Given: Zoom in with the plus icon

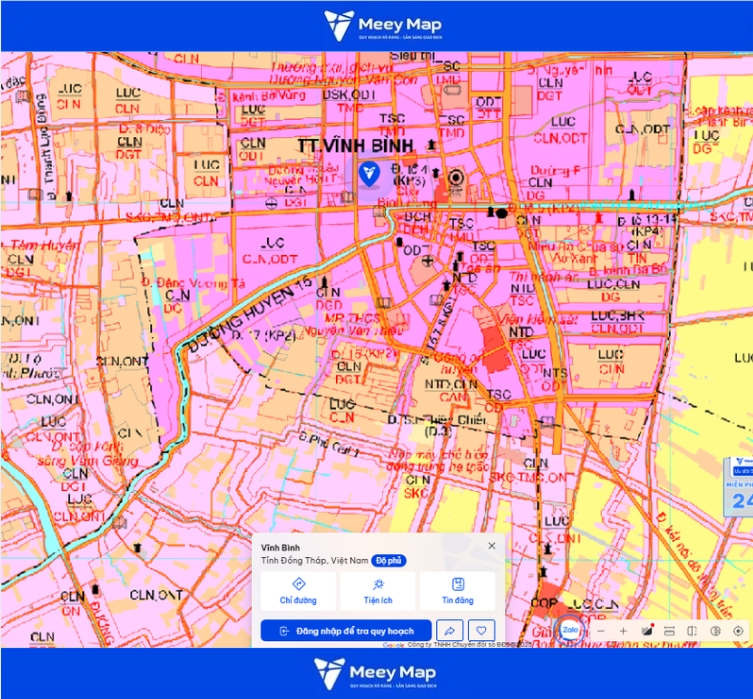Looking at the screenshot, I should 623,631.
